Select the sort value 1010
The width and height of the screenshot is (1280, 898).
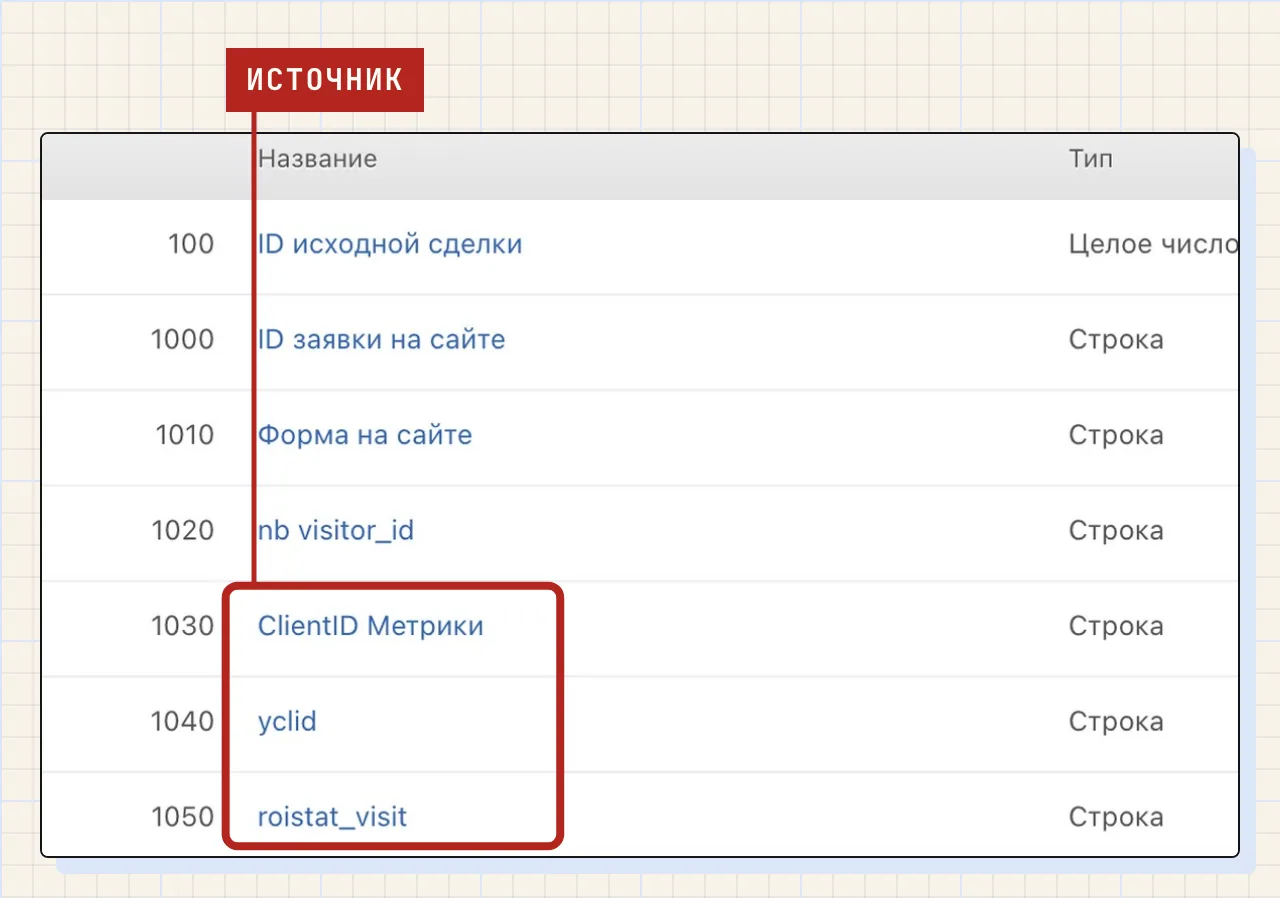(185, 435)
